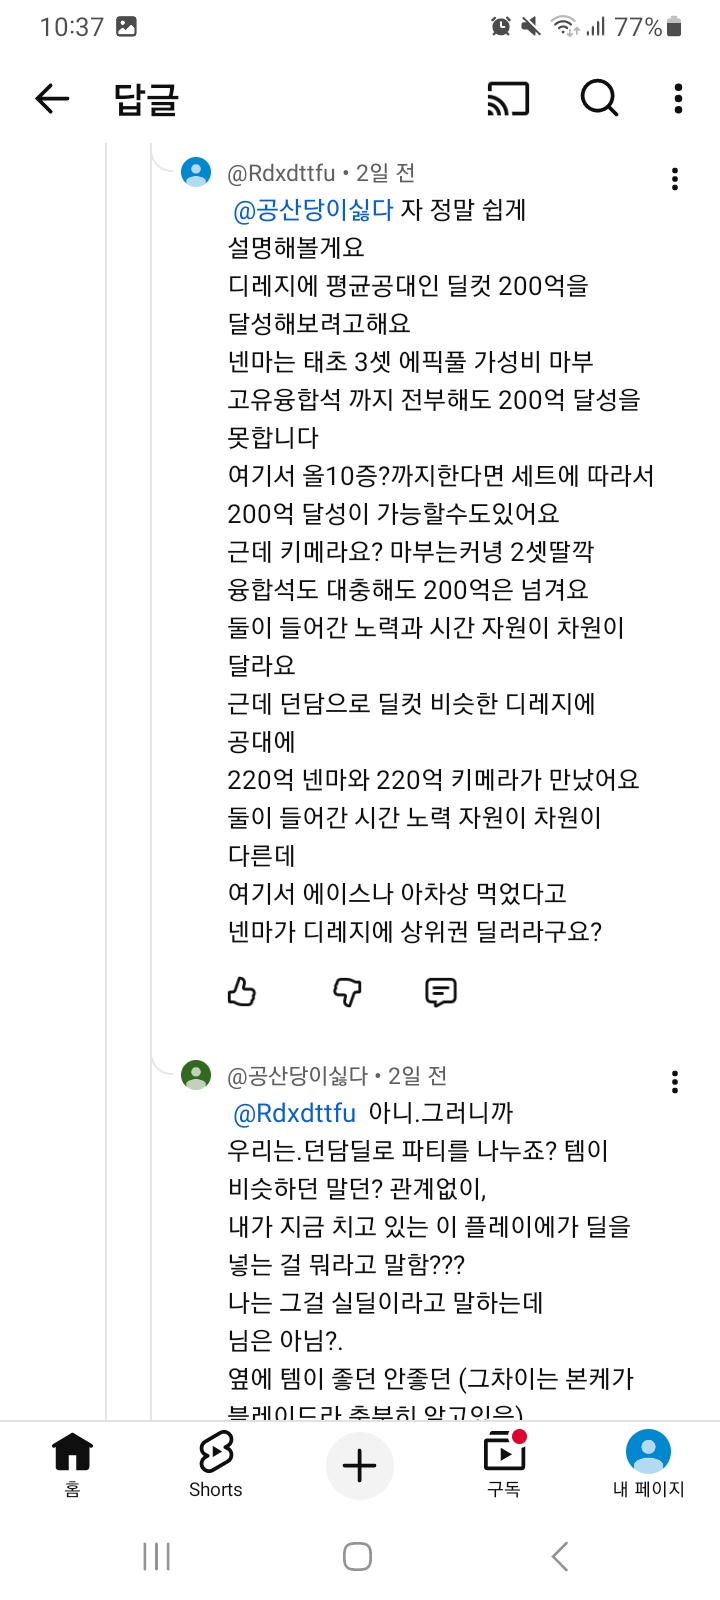720x1600 pixels.
Task: Switch to the Shorts tab
Action: point(216,1463)
